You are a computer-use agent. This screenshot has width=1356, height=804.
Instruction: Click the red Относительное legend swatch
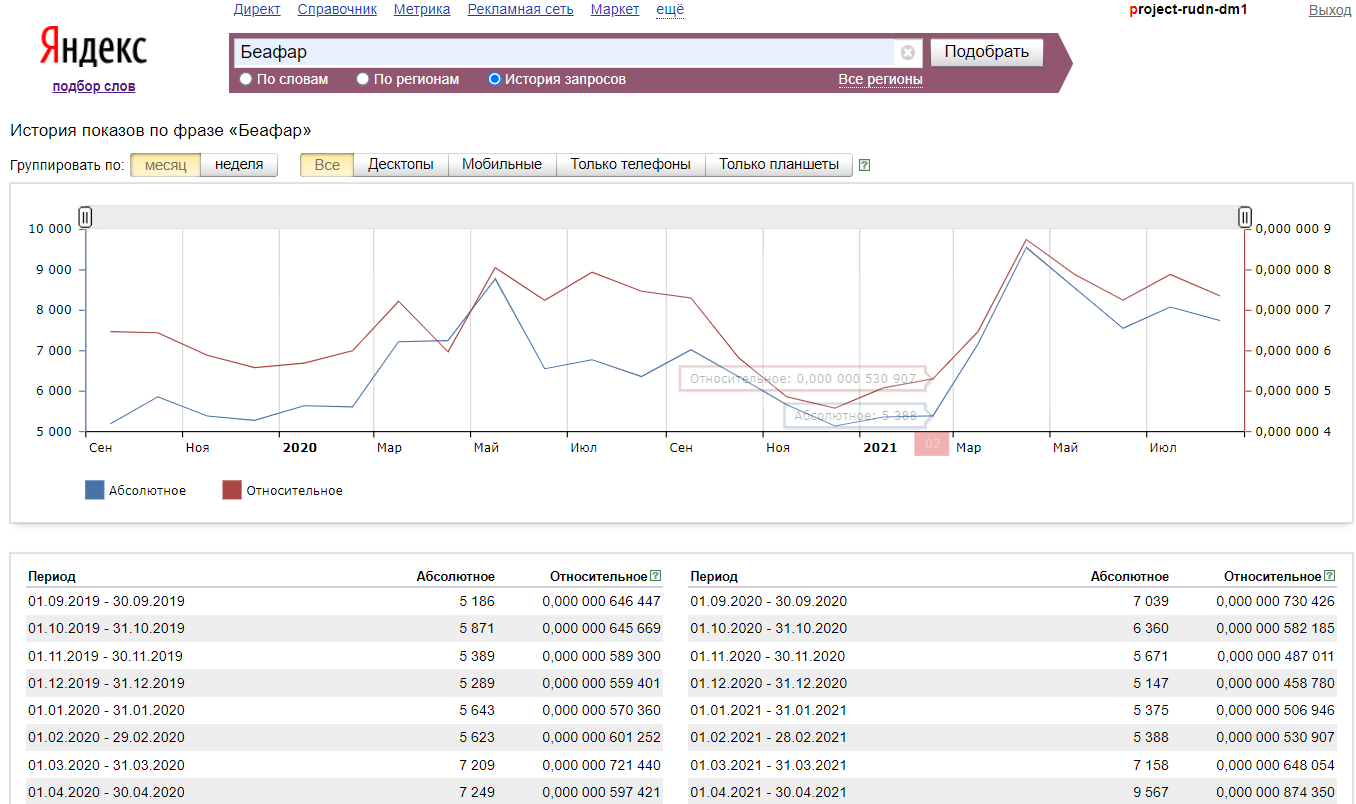pos(232,490)
